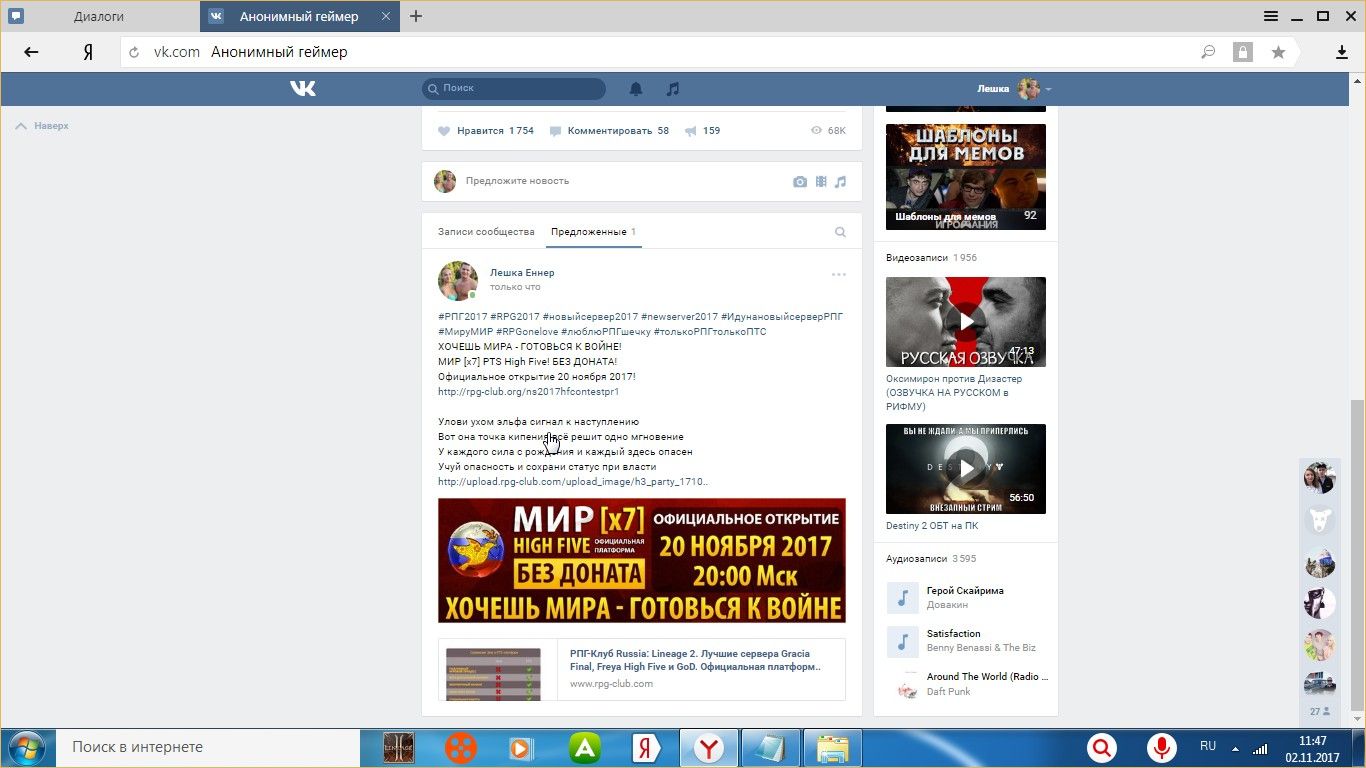The height and width of the screenshot is (768, 1366).
Task: Open Шаблоны для мемов album thumbnail
Action: pyautogui.click(x=966, y=177)
